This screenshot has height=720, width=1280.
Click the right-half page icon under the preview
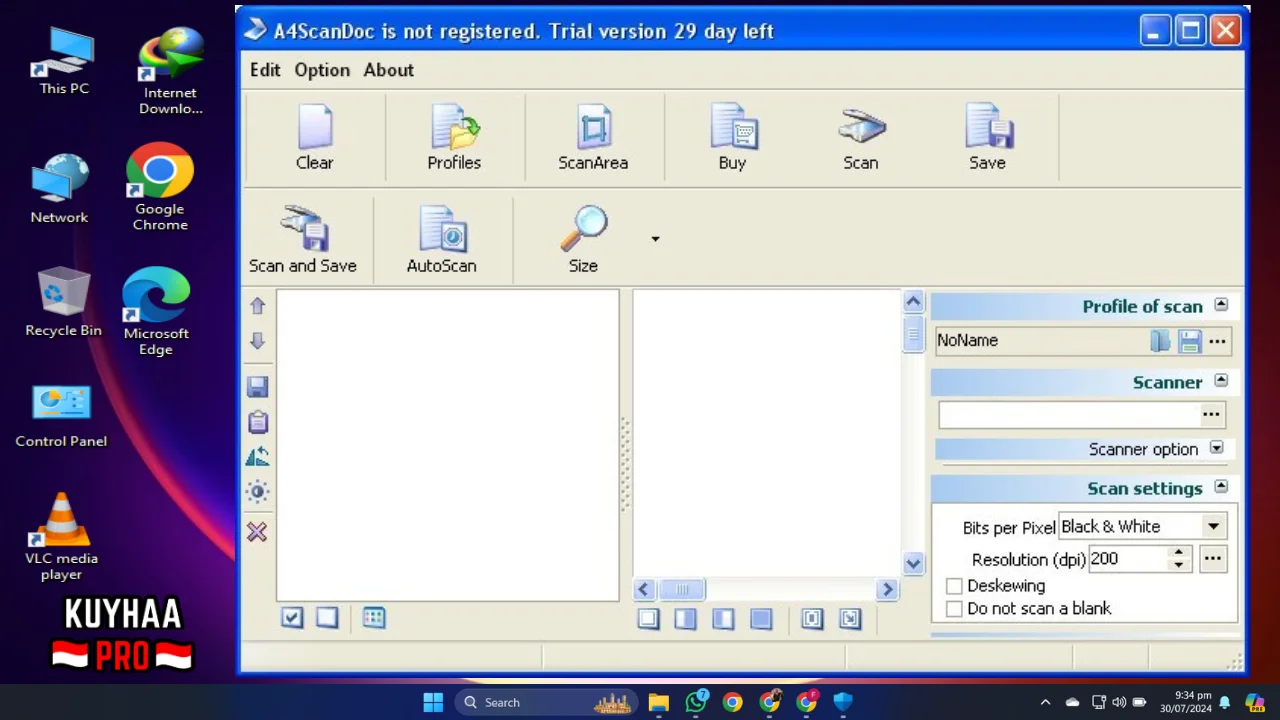(x=723, y=619)
